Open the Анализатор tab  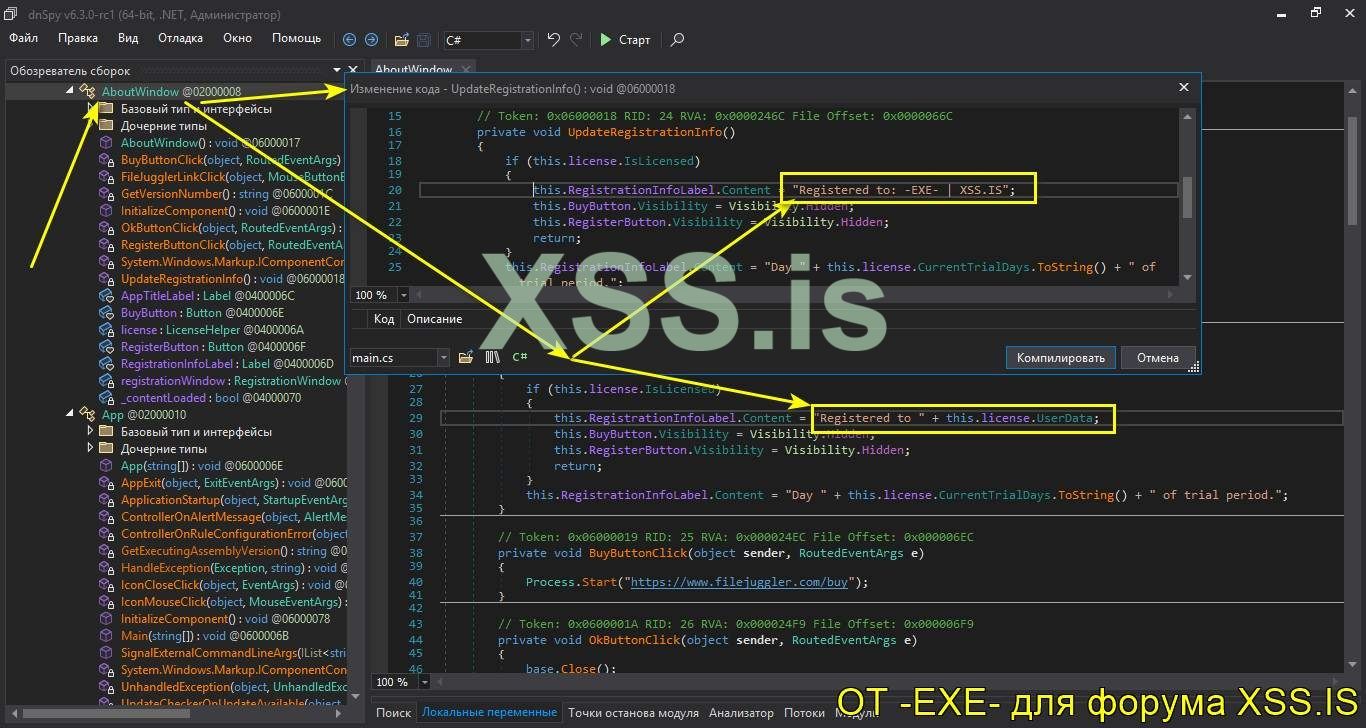click(x=741, y=713)
